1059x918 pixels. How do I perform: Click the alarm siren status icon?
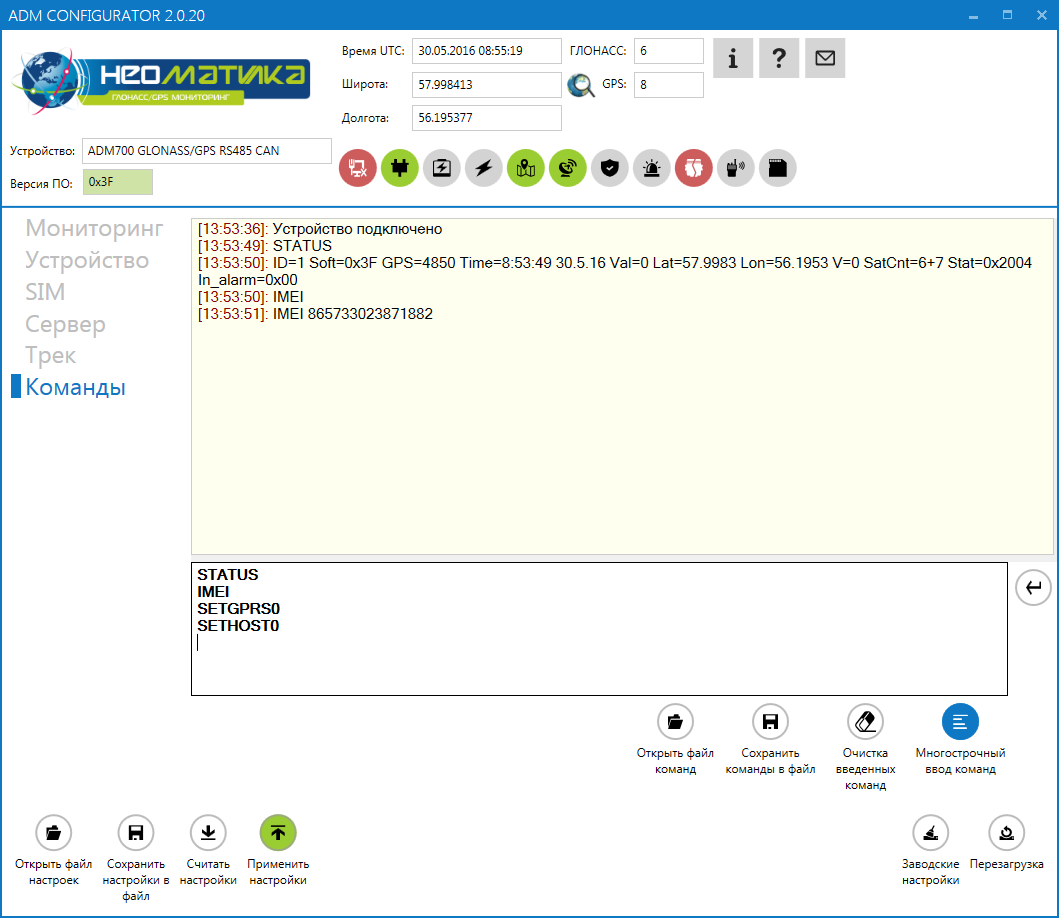pyautogui.click(x=652, y=168)
